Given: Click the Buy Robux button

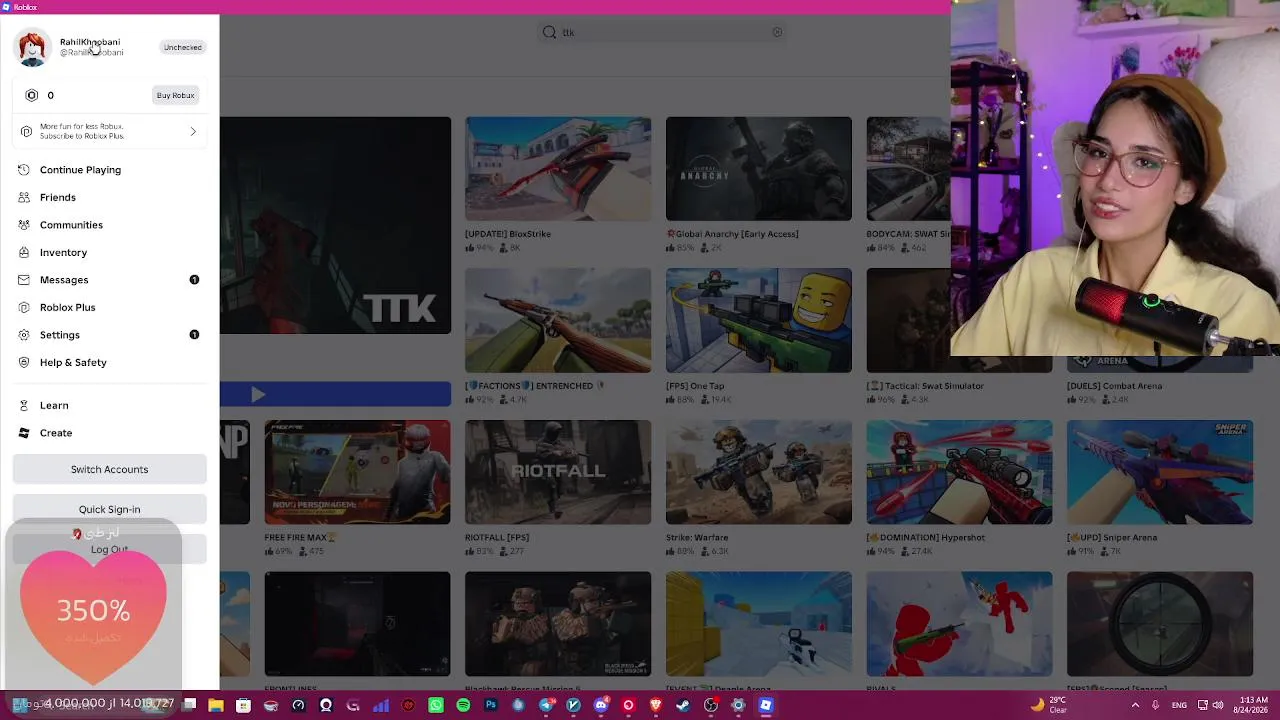Looking at the screenshot, I should pos(175,95).
